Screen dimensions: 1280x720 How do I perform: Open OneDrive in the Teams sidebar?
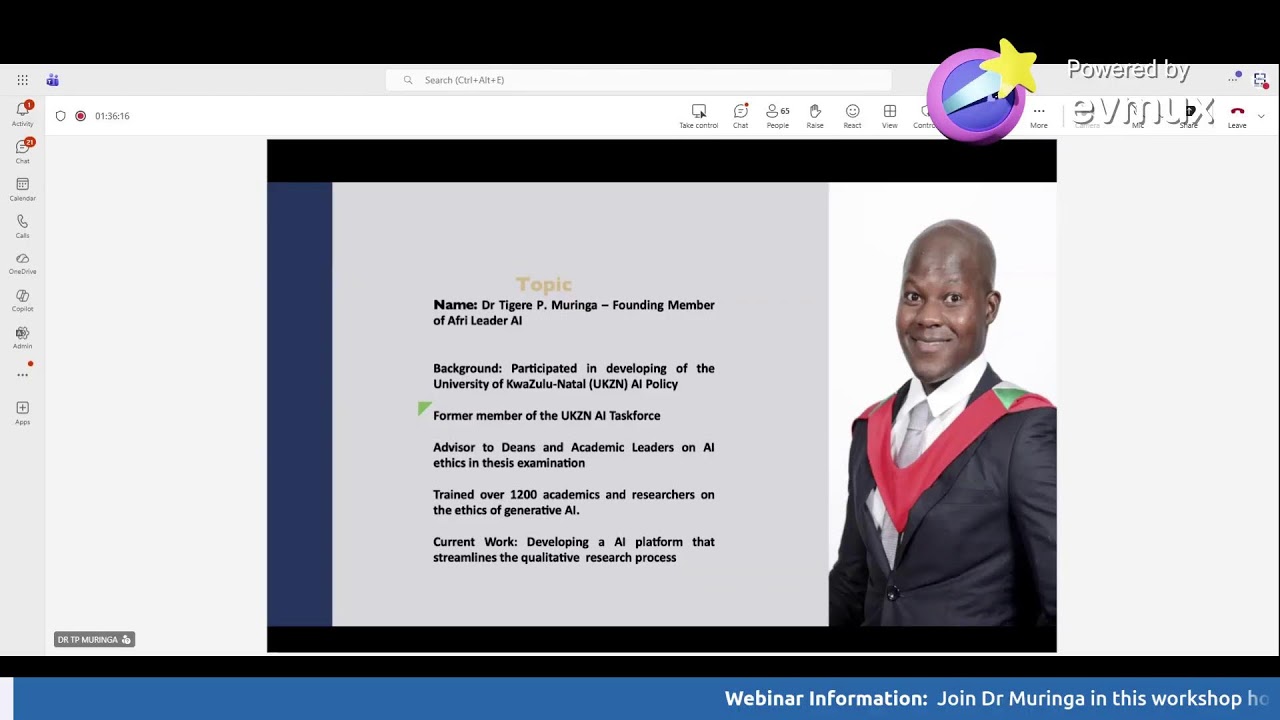22,263
